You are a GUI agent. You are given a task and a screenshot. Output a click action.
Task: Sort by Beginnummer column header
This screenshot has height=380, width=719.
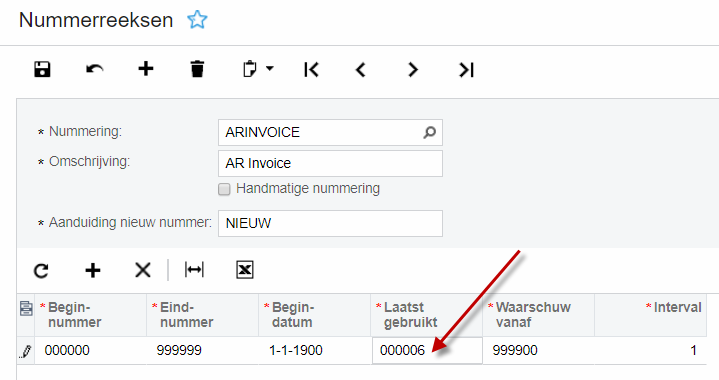(91, 315)
